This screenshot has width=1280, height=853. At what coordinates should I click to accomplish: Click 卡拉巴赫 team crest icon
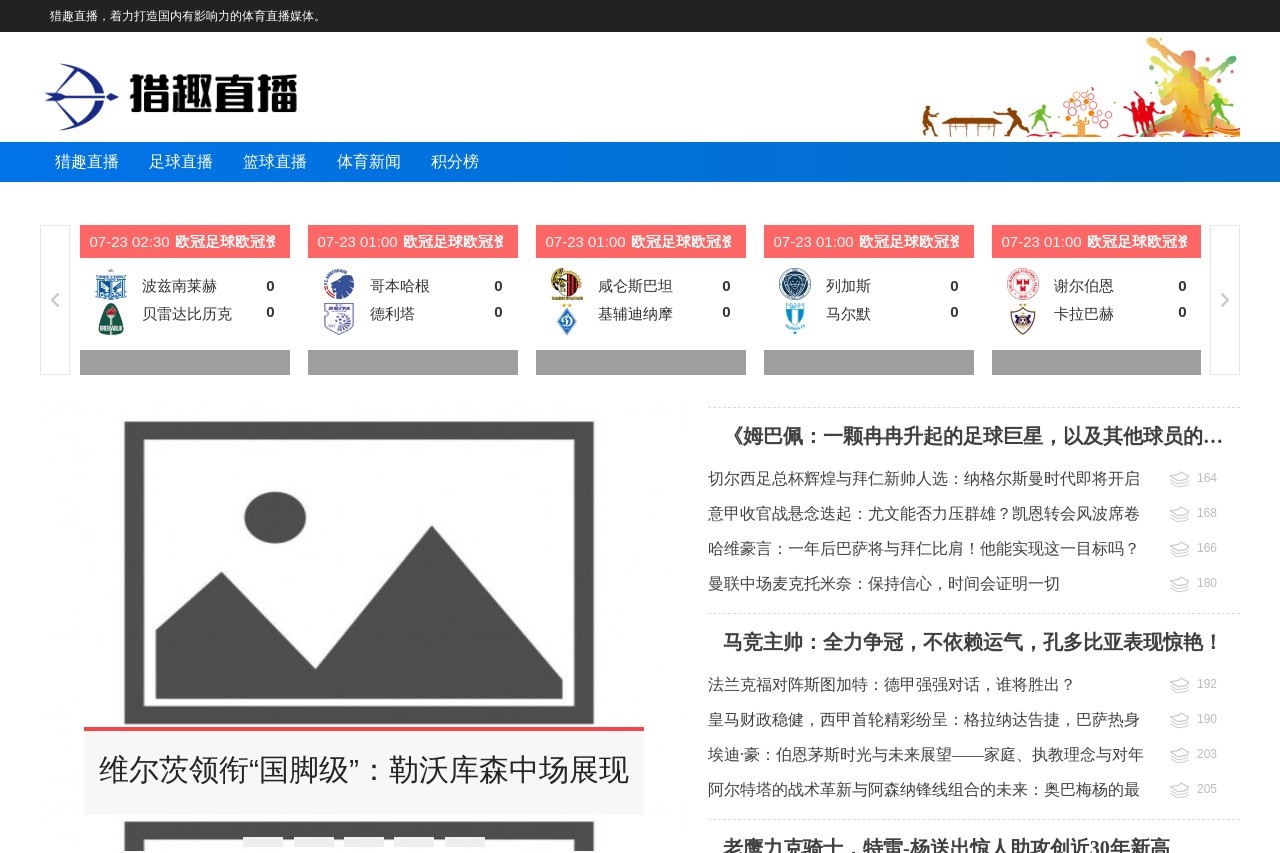(x=1023, y=319)
